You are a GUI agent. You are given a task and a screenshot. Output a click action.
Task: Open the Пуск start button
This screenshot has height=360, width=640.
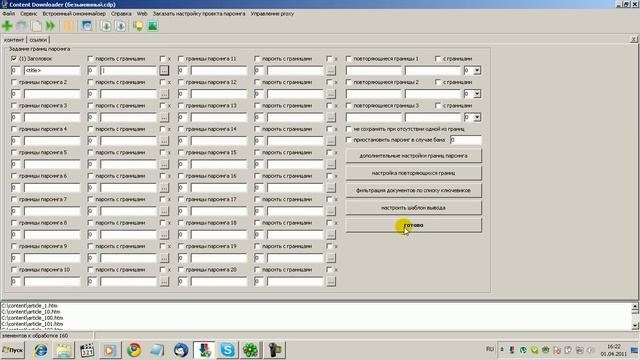pyautogui.click(x=12, y=350)
